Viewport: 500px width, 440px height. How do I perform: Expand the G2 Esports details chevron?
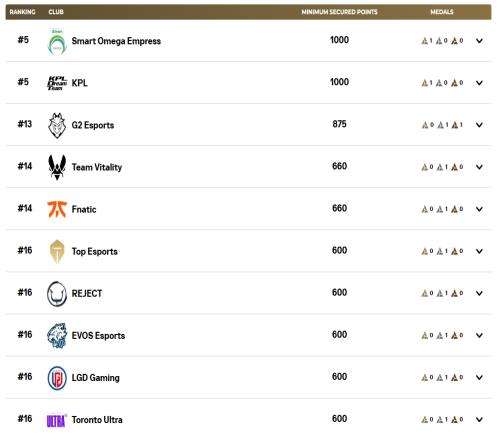click(x=479, y=125)
